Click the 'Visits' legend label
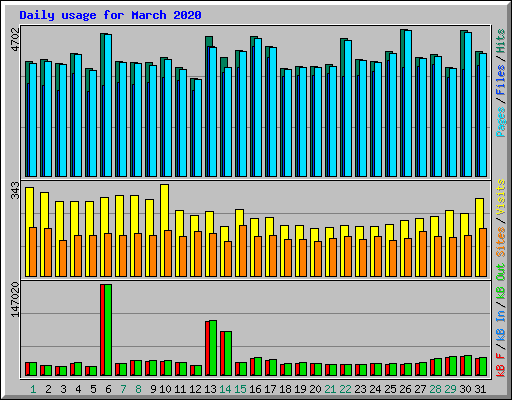 click(500, 197)
